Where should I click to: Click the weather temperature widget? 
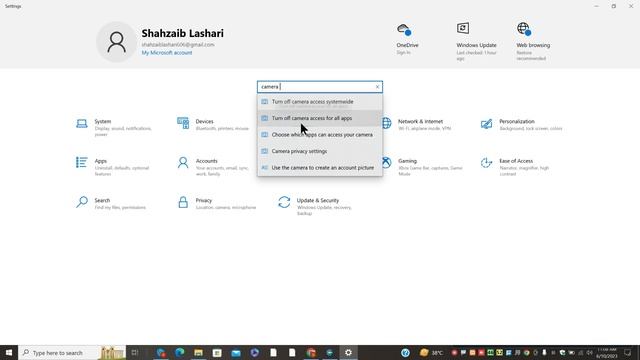click(432, 353)
